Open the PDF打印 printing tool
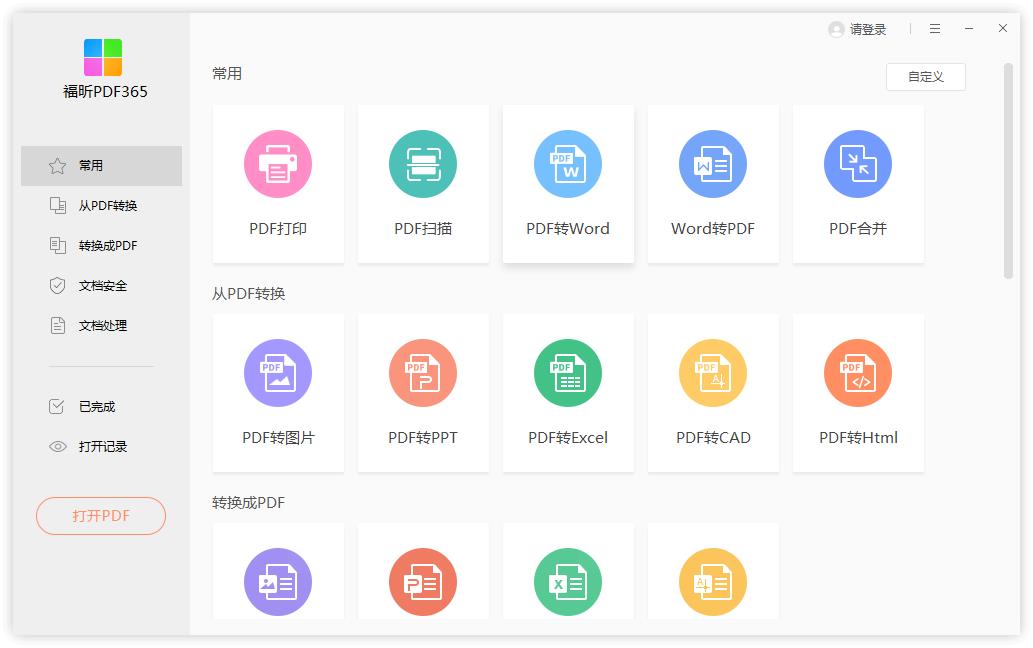This screenshot has height=648, width=1033. [278, 184]
